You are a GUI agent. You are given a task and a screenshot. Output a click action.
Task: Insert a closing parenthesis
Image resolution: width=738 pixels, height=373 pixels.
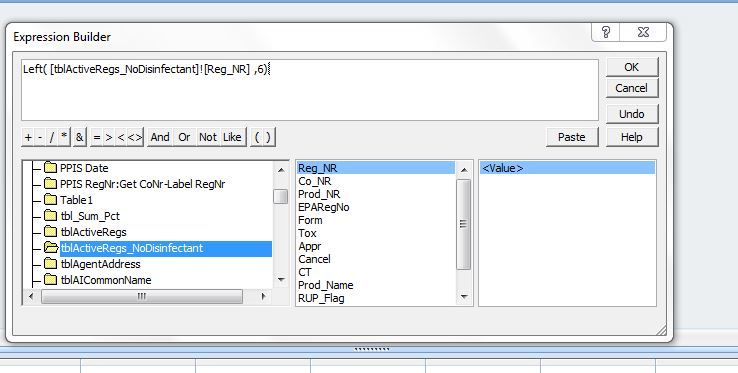tap(268, 138)
